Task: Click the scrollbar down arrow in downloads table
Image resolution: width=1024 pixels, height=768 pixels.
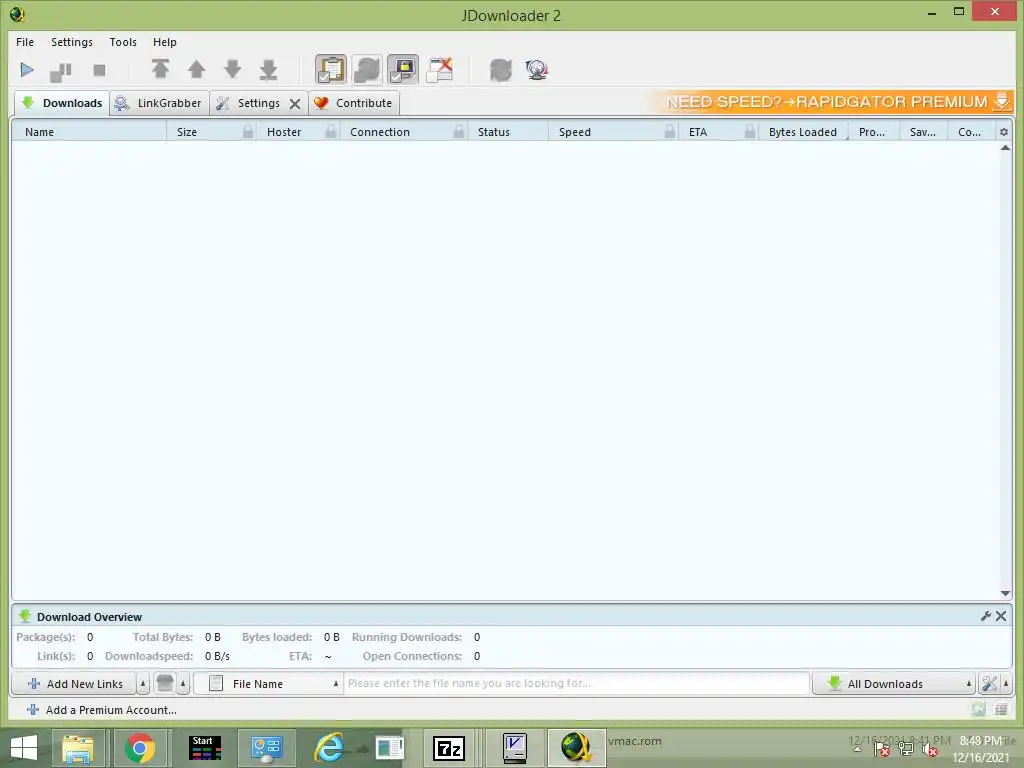Action: (1005, 593)
